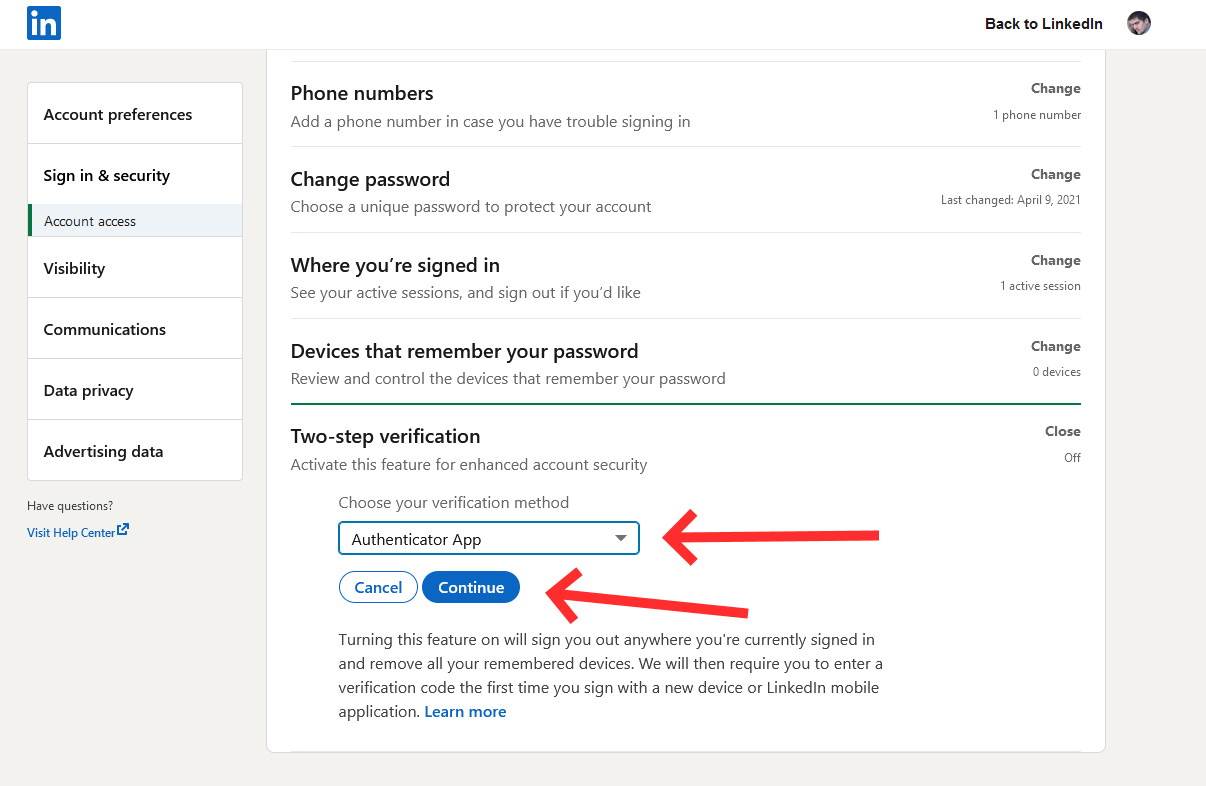The image size is (1206, 786).
Task: Open the Visibility settings section
Action: pyautogui.click(x=74, y=268)
